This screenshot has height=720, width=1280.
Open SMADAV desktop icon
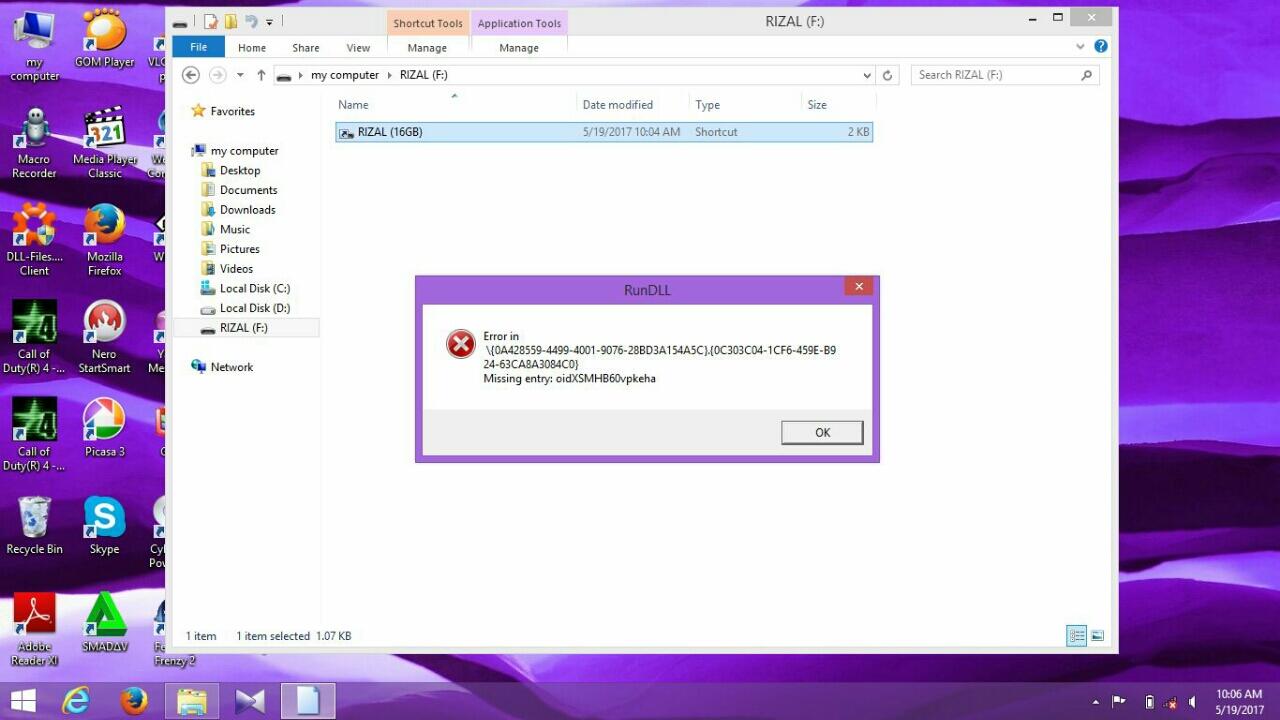tap(104, 623)
